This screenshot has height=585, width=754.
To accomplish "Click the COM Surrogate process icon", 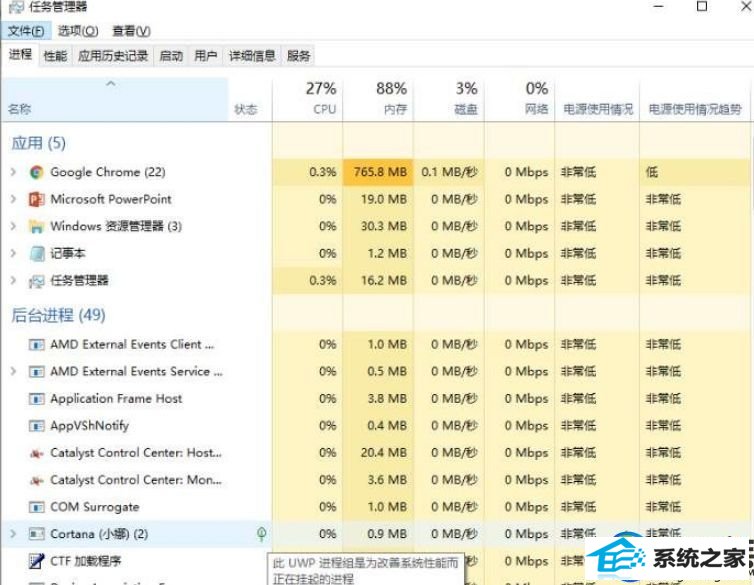I will tap(37, 507).
